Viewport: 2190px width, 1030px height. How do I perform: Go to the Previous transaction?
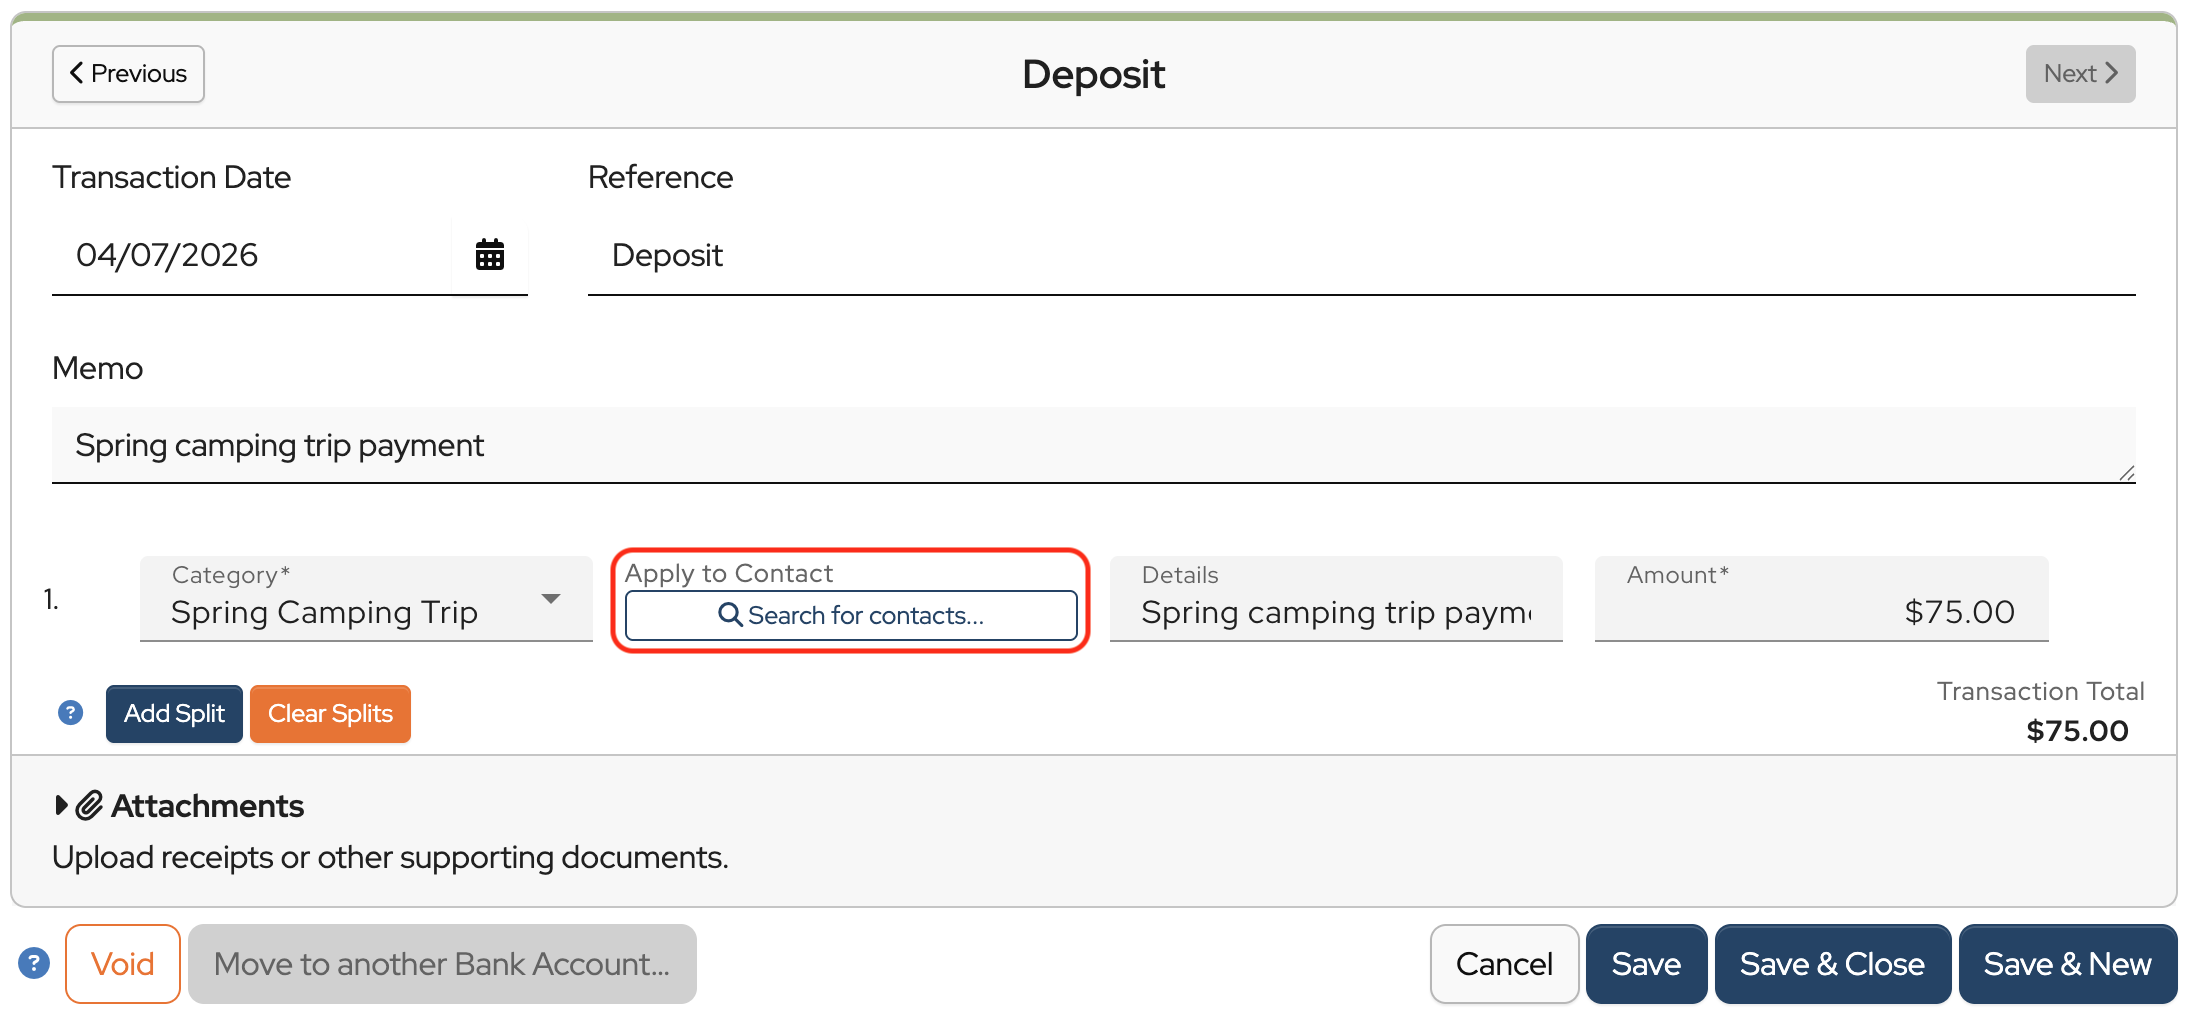click(x=128, y=74)
